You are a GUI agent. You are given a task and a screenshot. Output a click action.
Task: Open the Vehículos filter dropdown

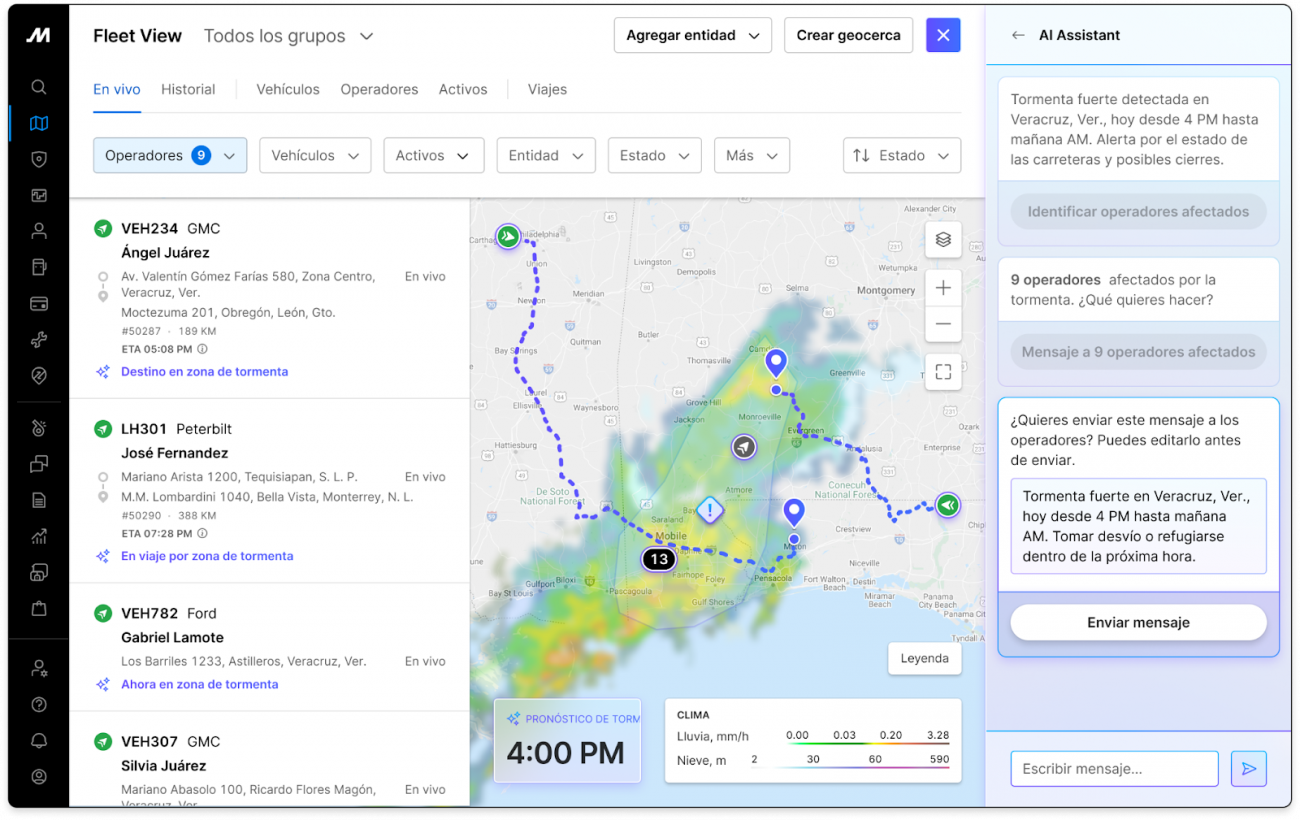tap(315, 156)
